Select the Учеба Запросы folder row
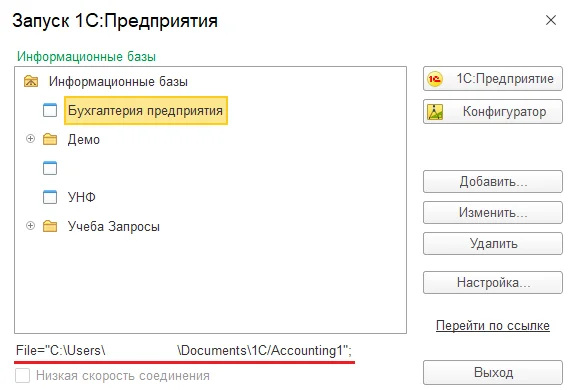 [114, 226]
